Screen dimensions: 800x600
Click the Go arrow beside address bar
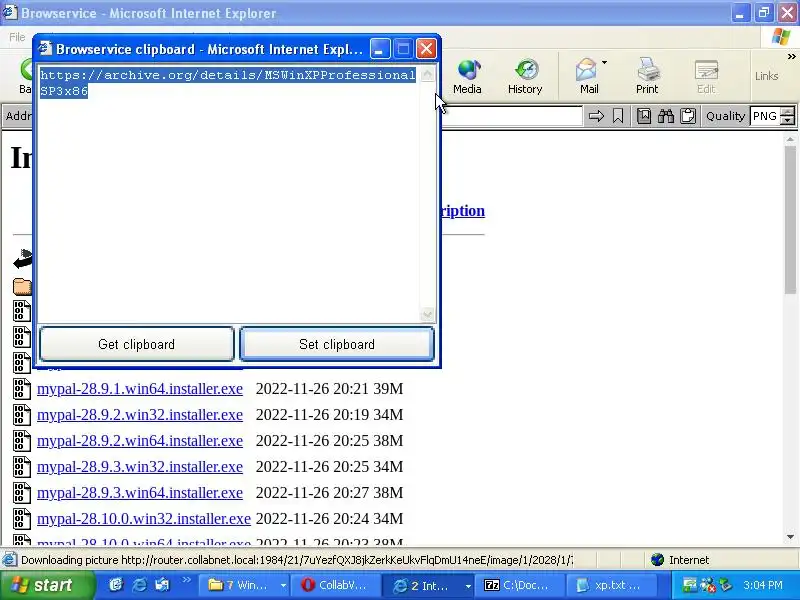pyautogui.click(x=596, y=116)
